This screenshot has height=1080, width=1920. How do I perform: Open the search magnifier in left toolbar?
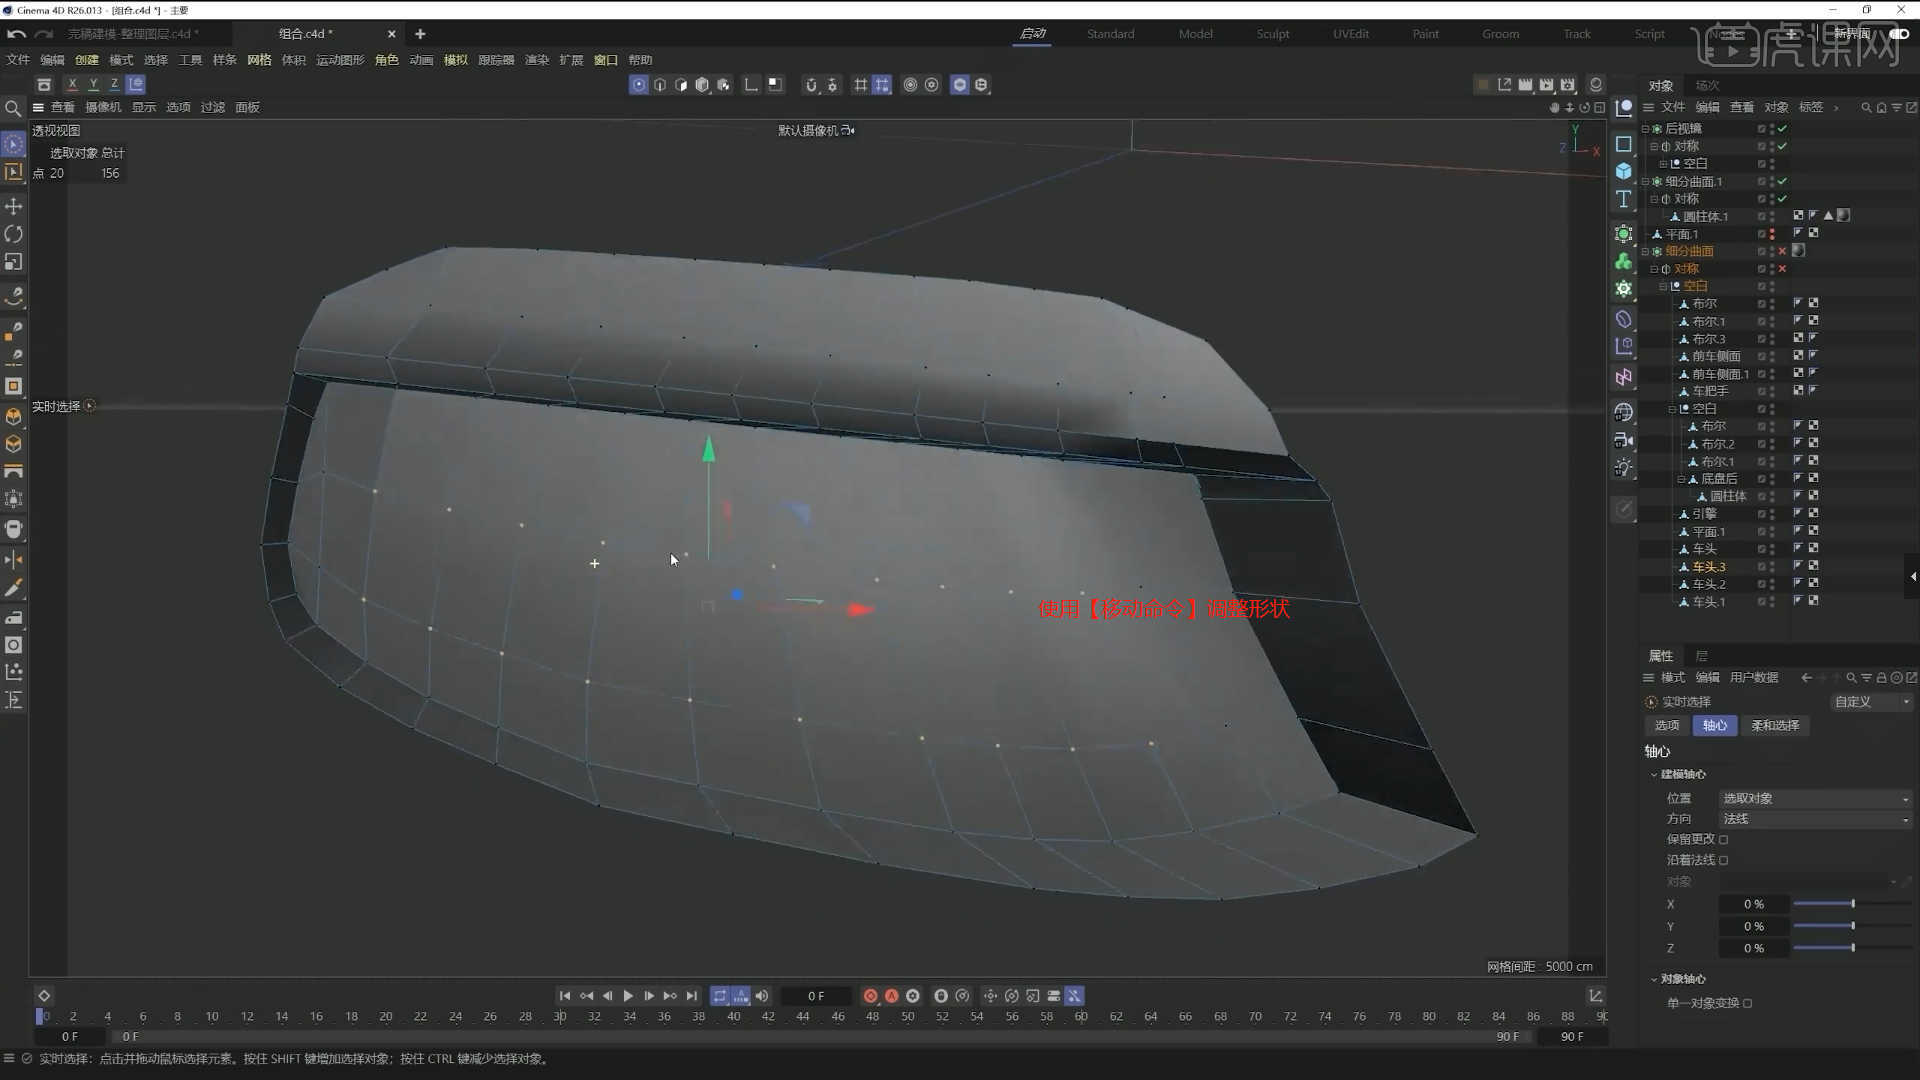pyautogui.click(x=13, y=108)
